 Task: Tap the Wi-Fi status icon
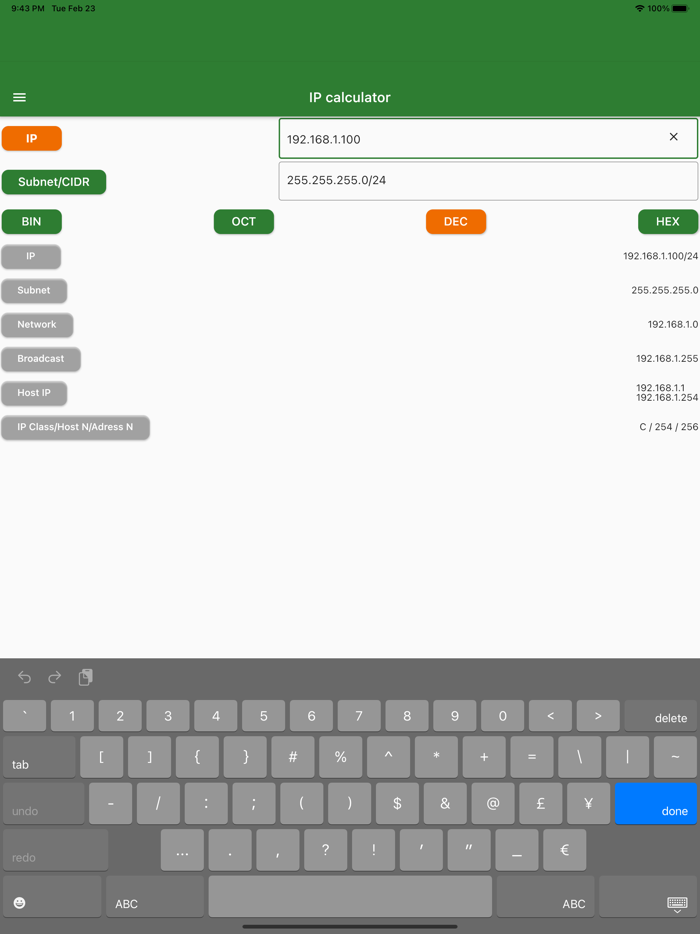pyautogui.click(x=640, y=8)
